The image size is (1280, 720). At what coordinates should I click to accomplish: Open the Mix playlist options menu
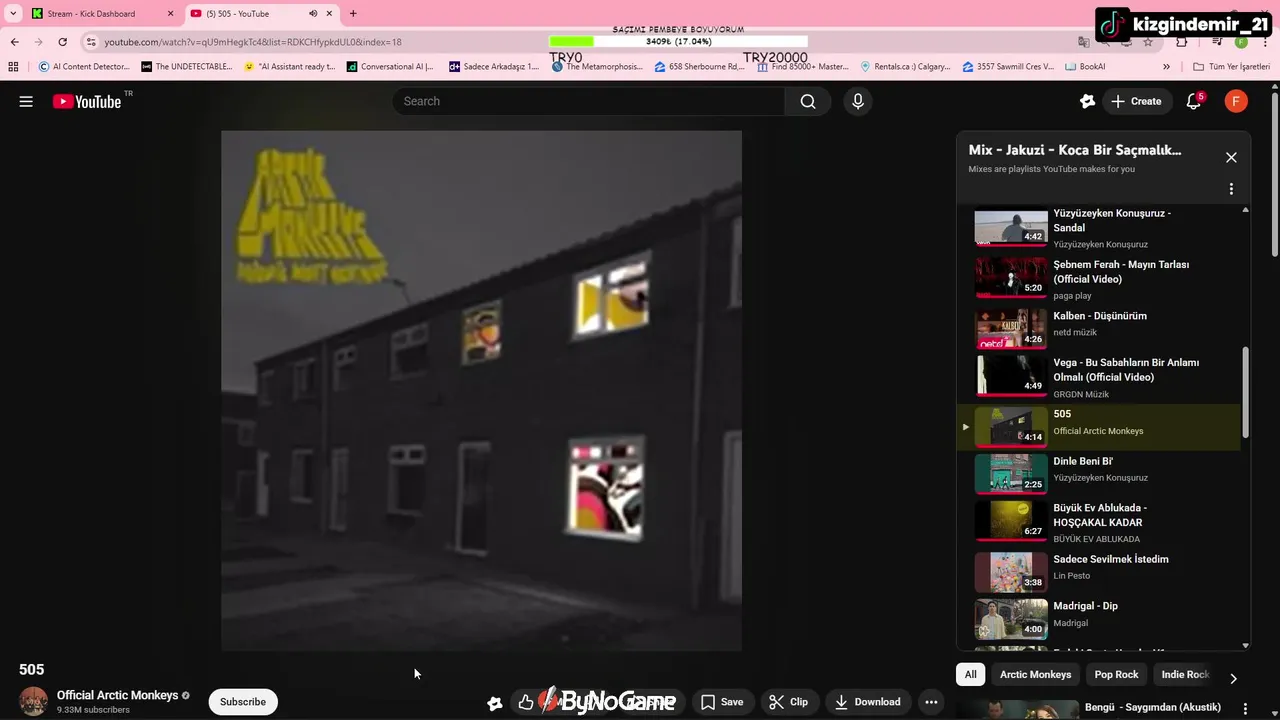1231,189
